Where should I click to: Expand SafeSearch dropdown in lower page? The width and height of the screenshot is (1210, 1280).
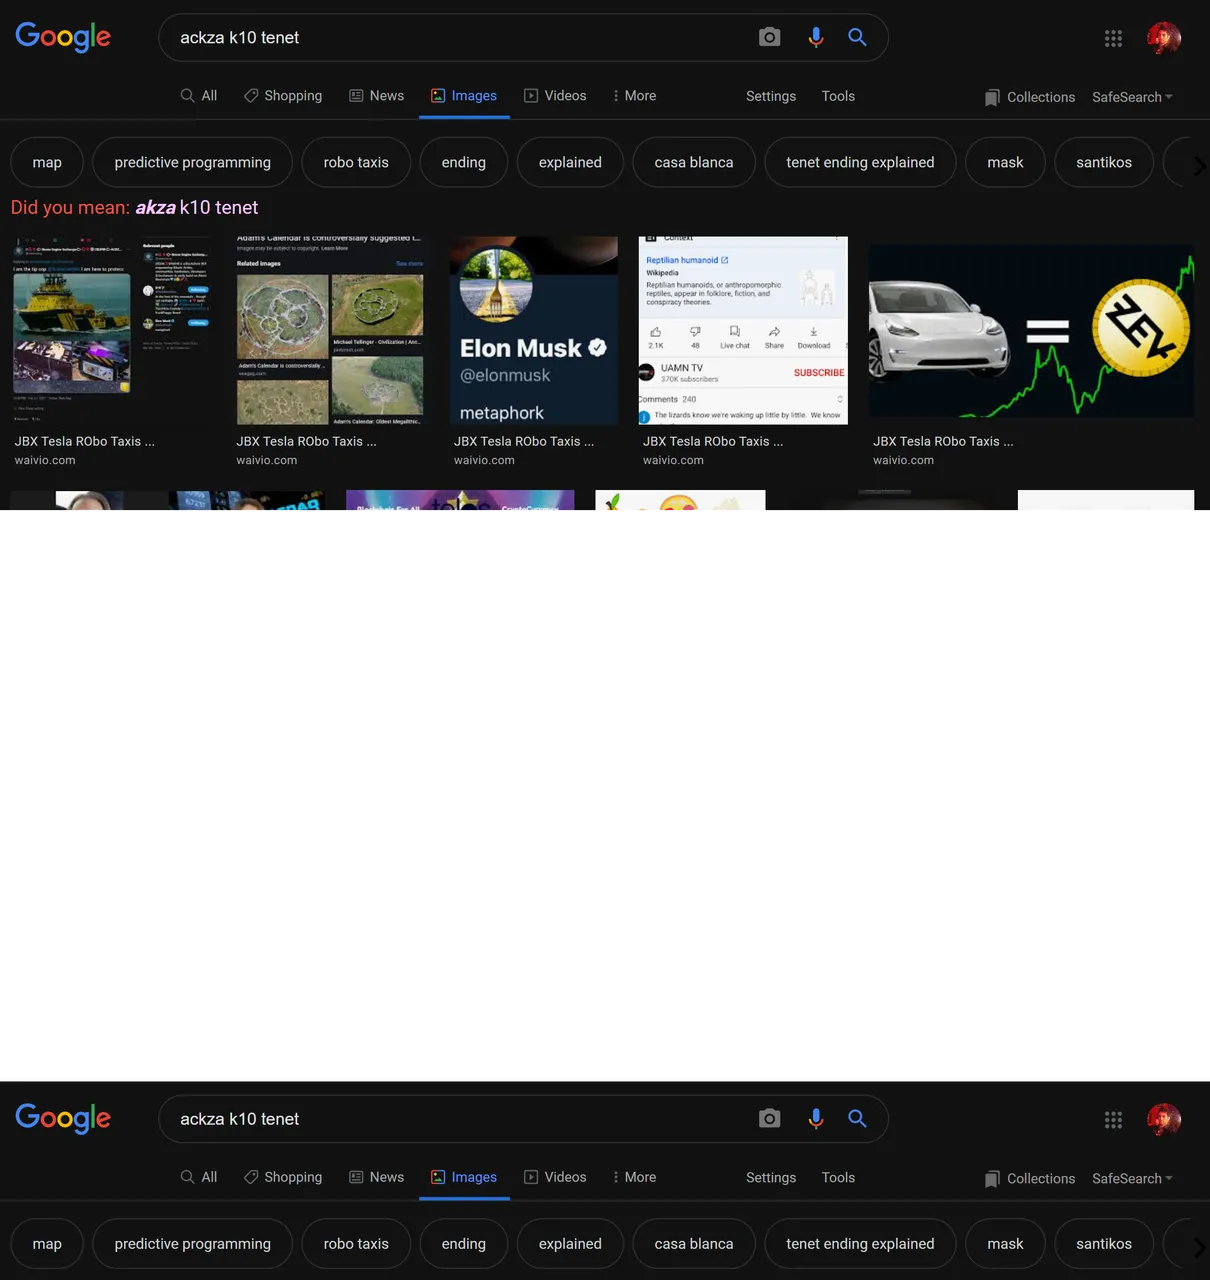(x=1132, y=1179)
